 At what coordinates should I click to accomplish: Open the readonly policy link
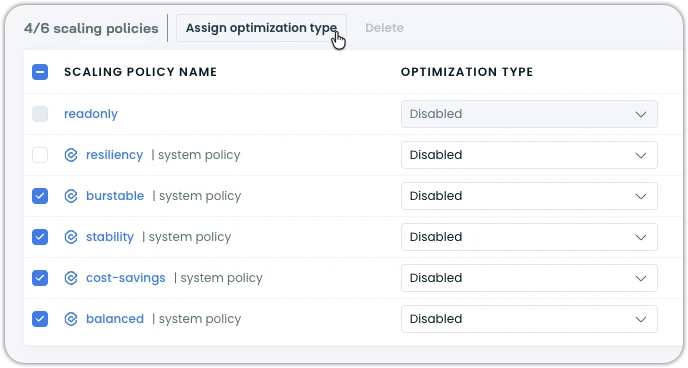tap(91, 114)
